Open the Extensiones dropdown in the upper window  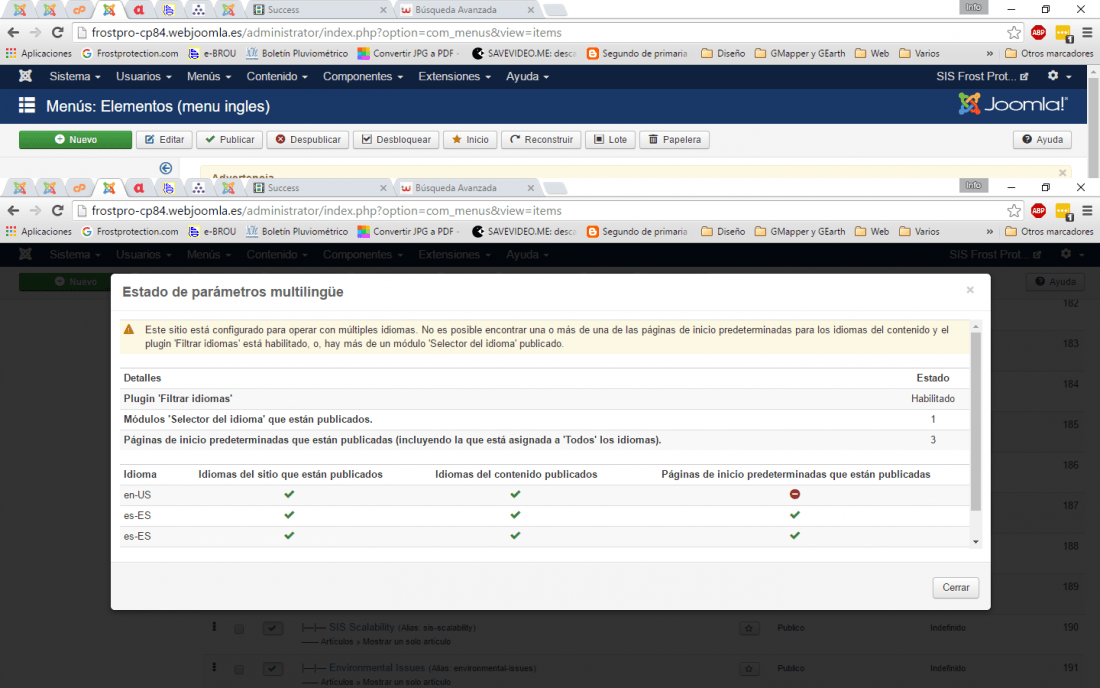pos(454,76)
